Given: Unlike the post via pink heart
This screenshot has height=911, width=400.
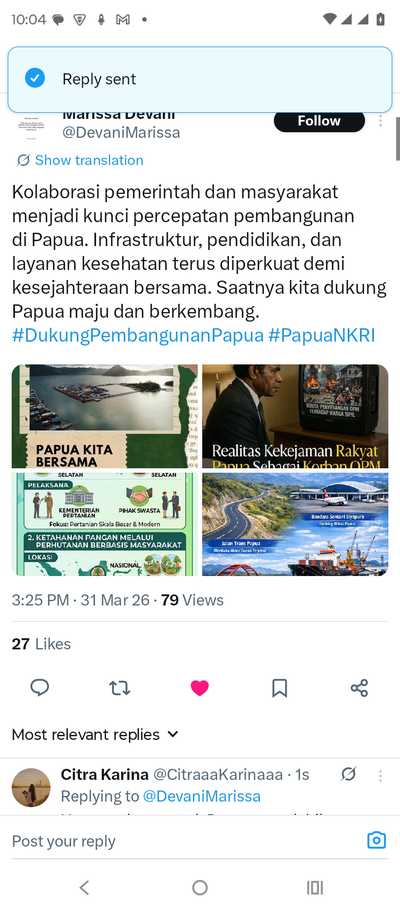Looking at the screenshot, I should coord(199,688).
